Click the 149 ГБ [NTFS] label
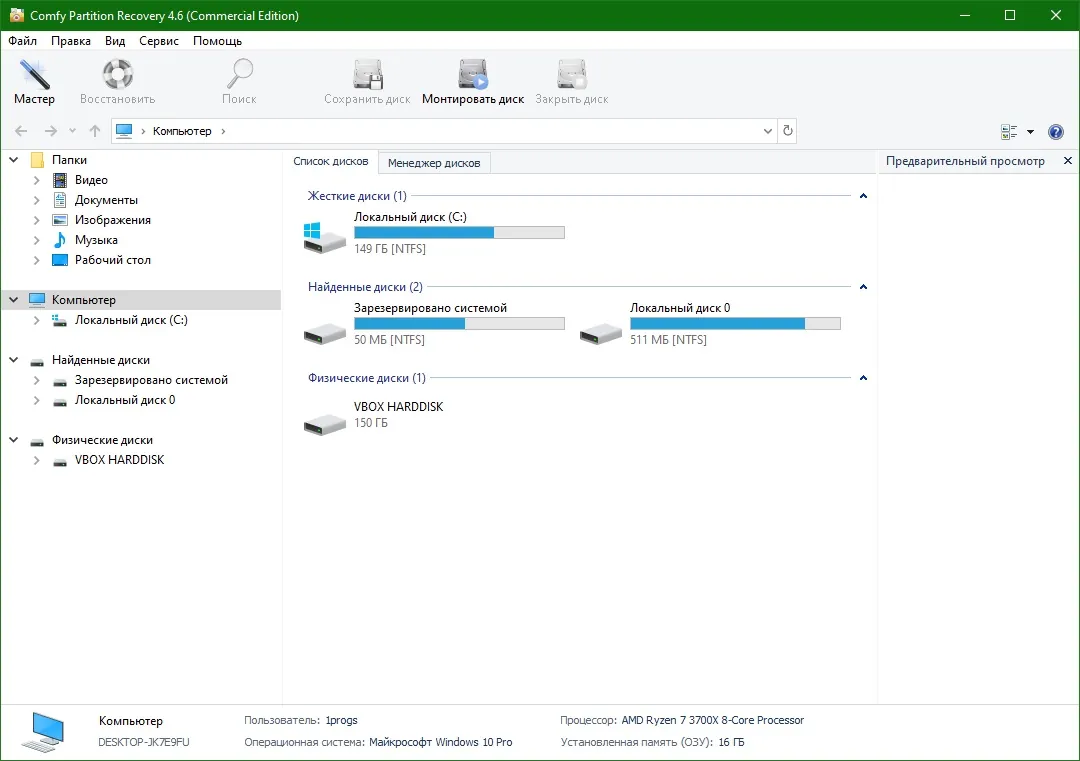The image size is (1080, 761). coord(390,249)
